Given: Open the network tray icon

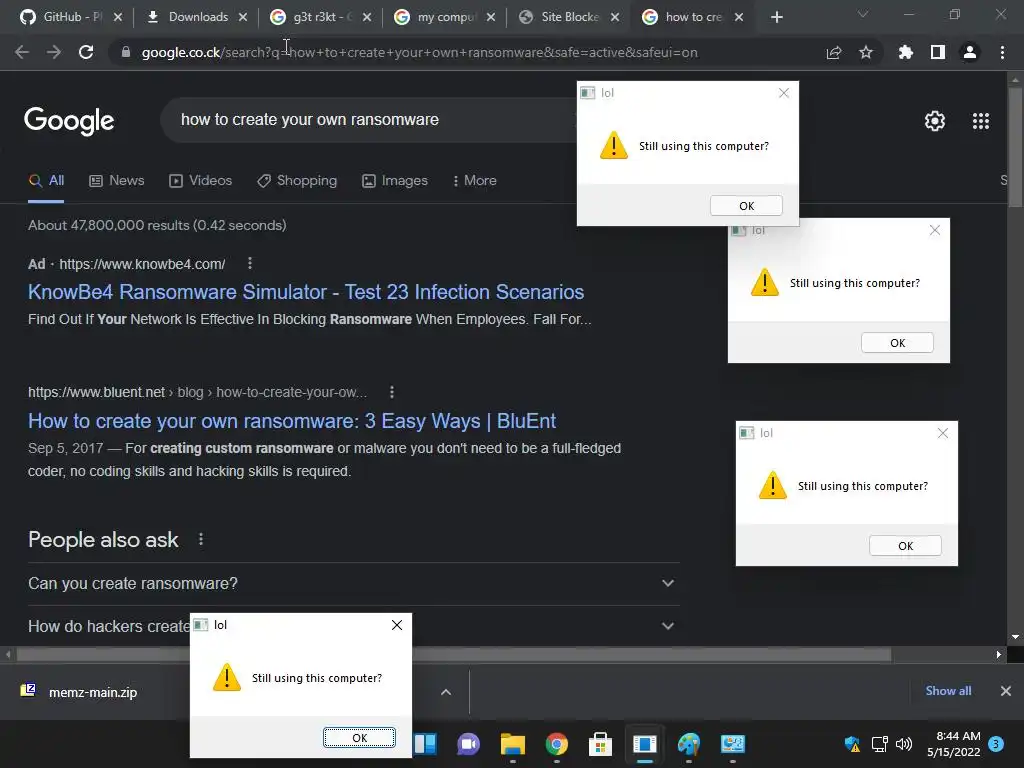Looking at the screenshot, I should pos(880,744).
